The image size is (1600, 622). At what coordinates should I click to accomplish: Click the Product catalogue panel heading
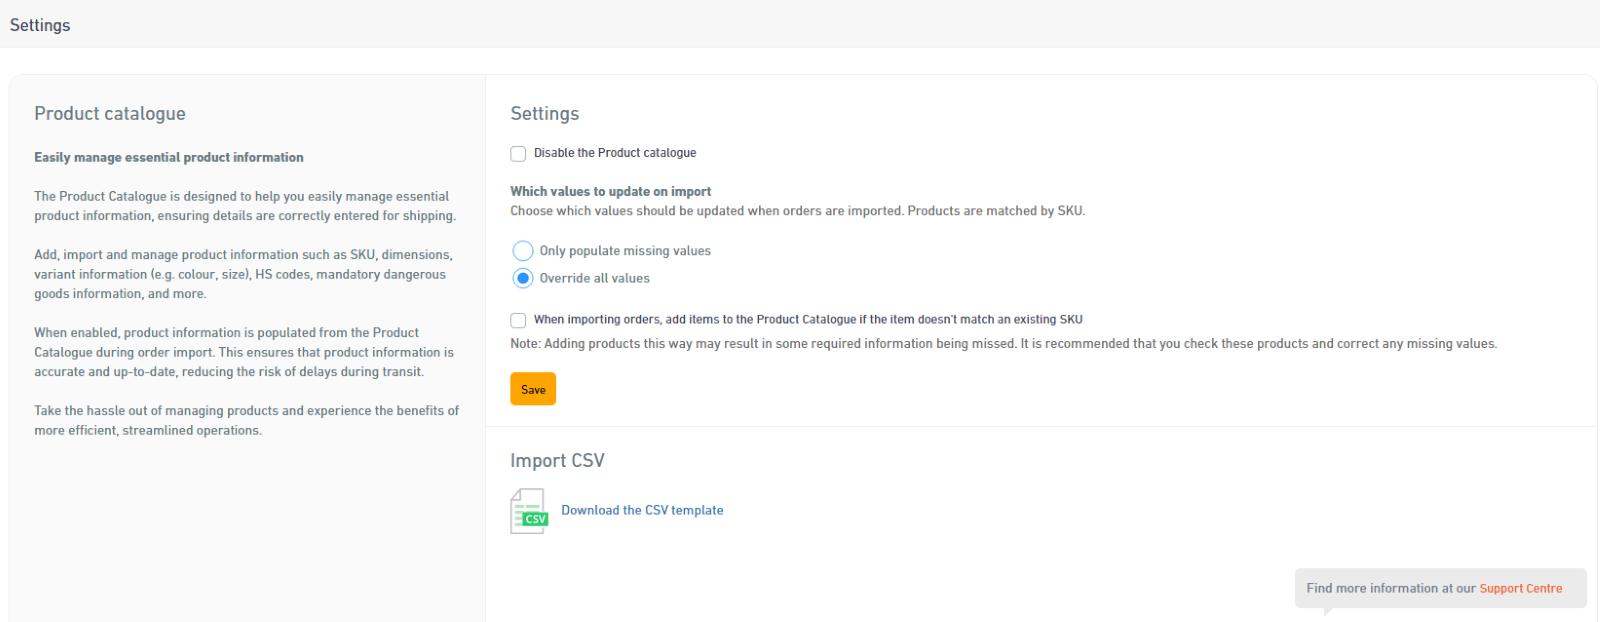110,113
